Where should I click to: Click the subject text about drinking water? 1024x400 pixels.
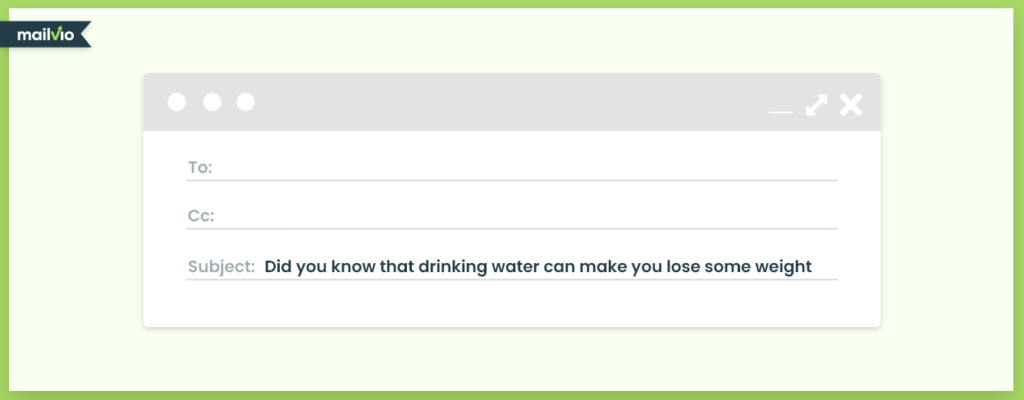[x=538, y=267]
